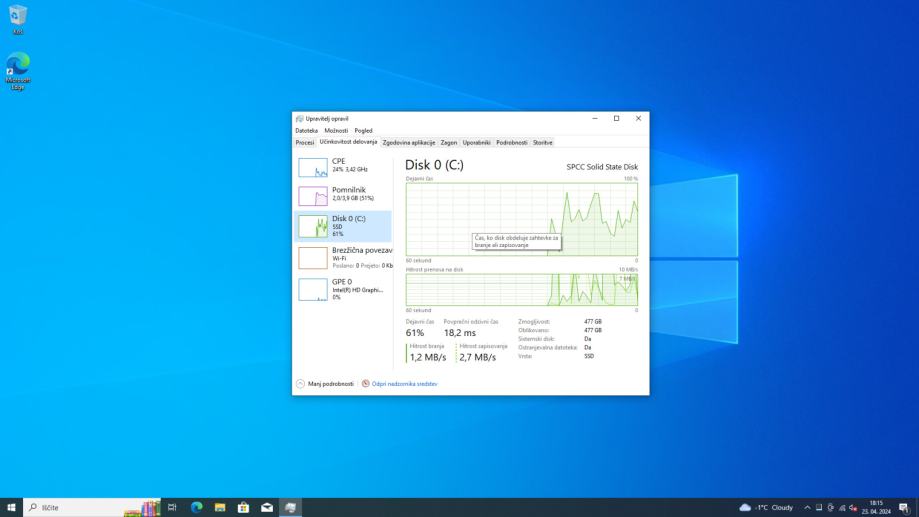Open the Mail app in the taskbar
The width and height of the screenshot is (919, 517).
point(267,507)
